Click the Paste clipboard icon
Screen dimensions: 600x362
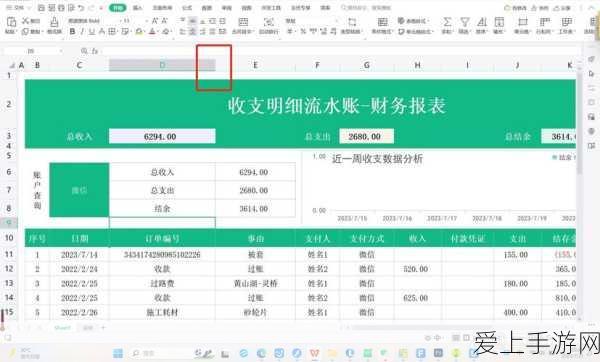pyautogui.click(x=11, y=22)
